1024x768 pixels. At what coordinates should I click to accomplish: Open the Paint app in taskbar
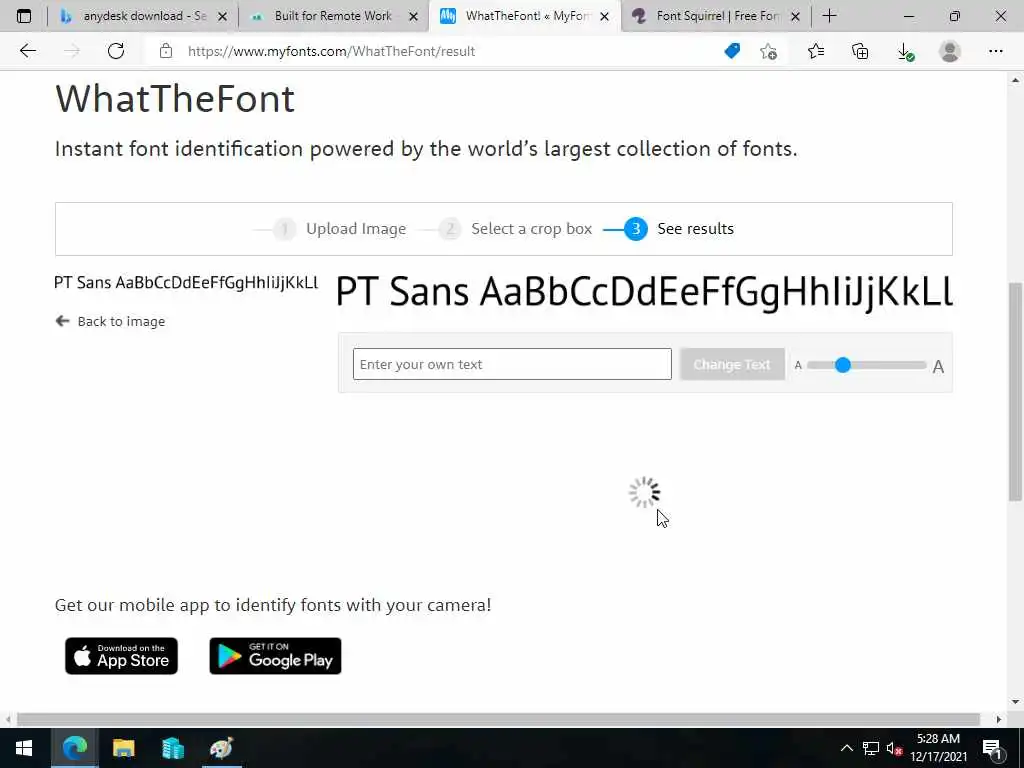[221, 748]
